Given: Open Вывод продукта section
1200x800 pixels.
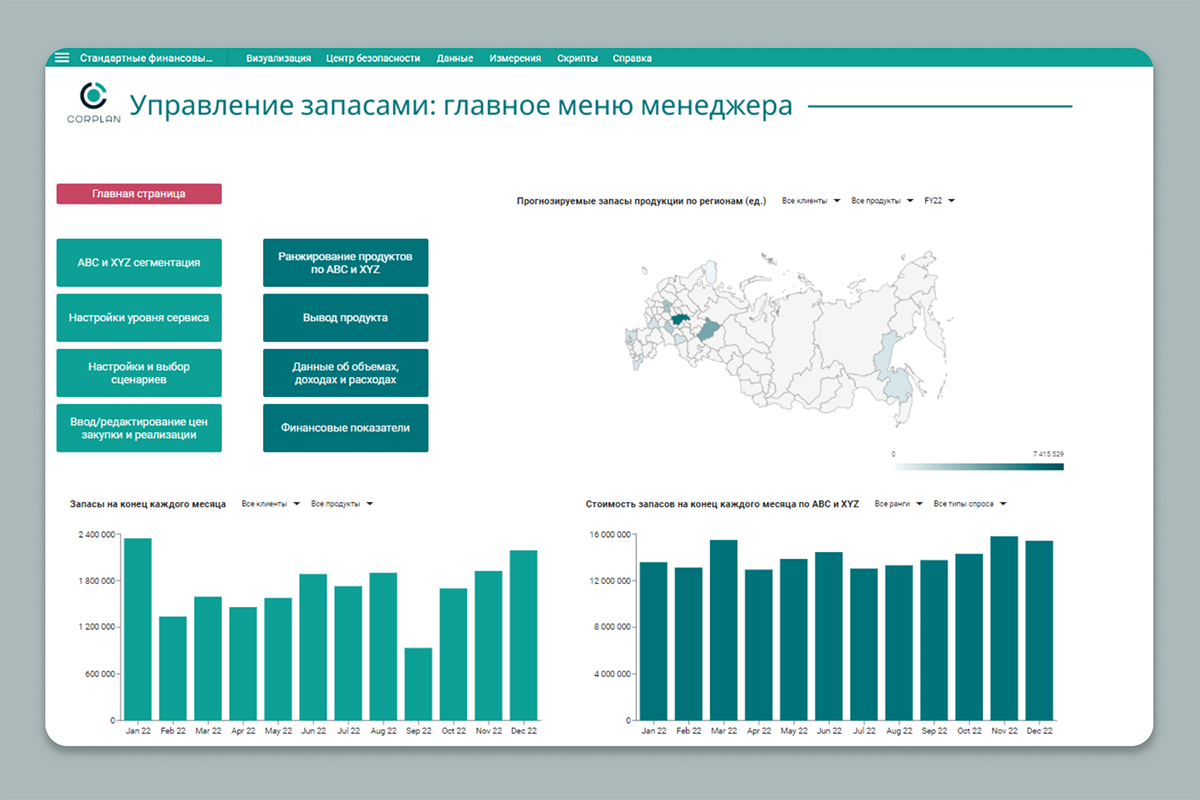Looking at the screenshot, I should coord(345,318).
